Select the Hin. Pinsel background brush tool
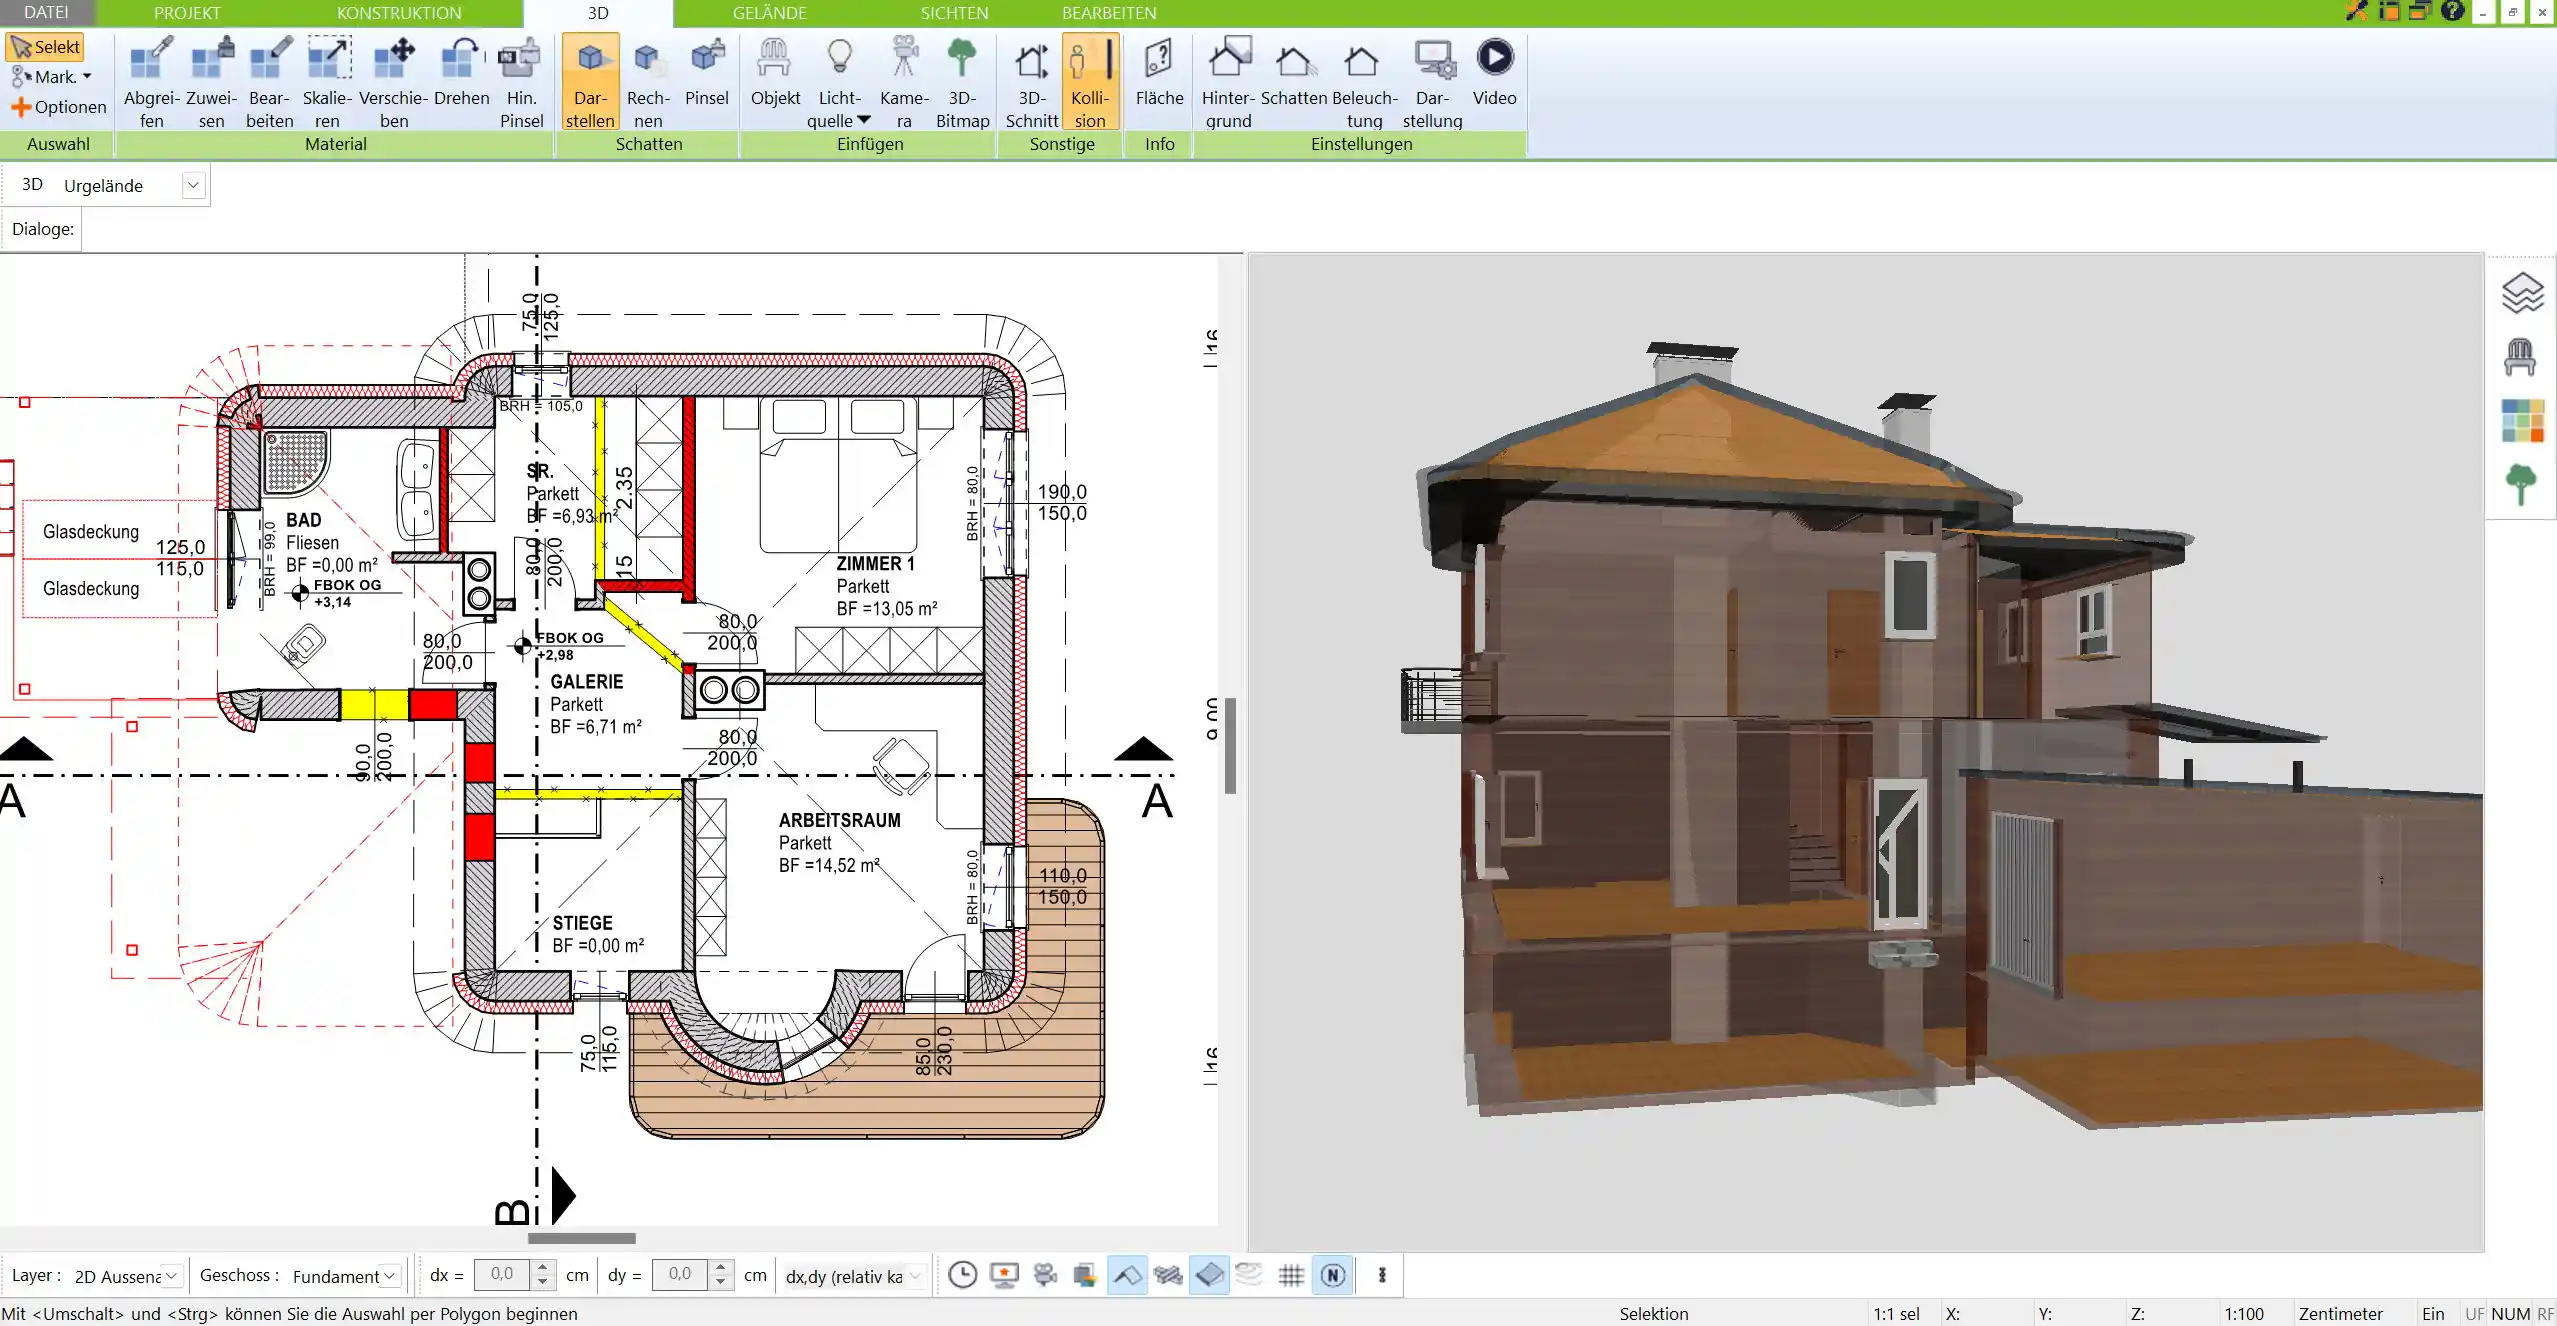Image resolution: width=2557 pixels, height=1326 pixels. point(521,82)
